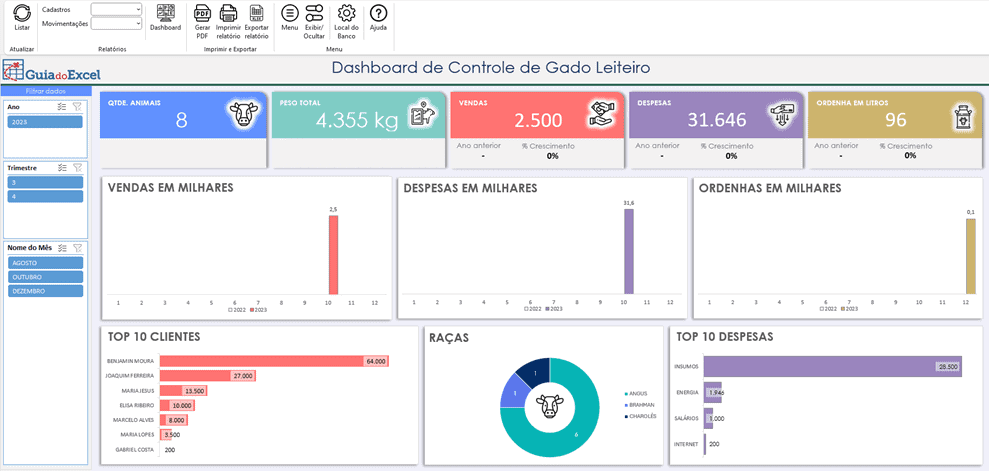Click Imprimir relatório printer icon
Screen dimensions: 989x471
(x=228, y=13)
